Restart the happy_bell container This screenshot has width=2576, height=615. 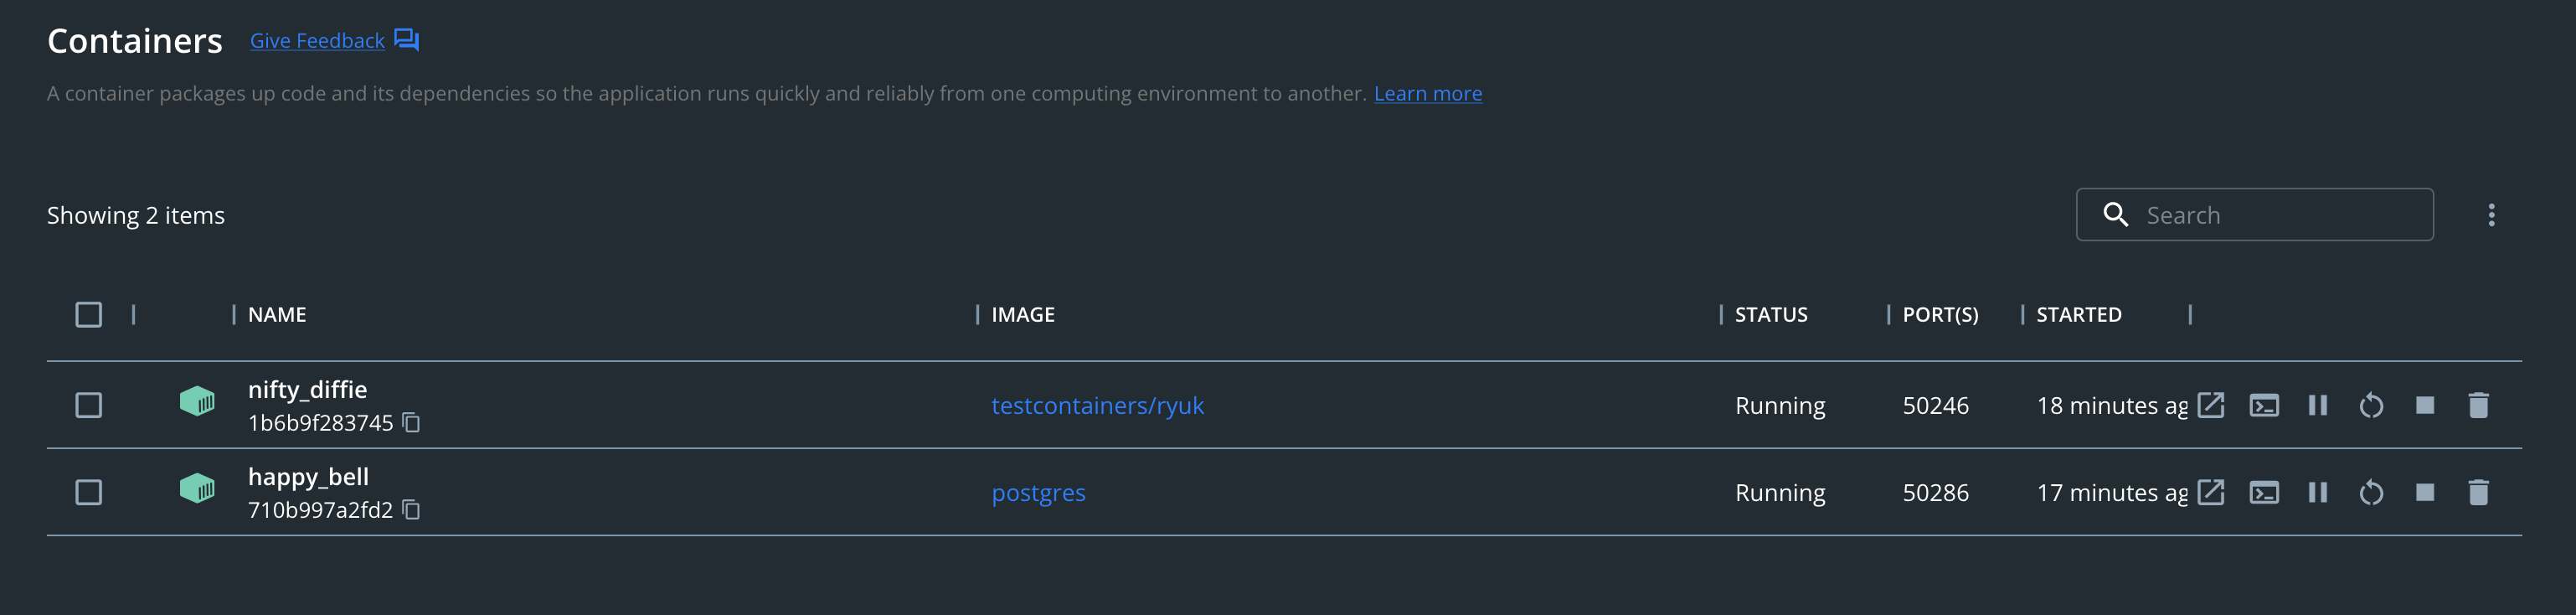click(x=2371, y=493)
